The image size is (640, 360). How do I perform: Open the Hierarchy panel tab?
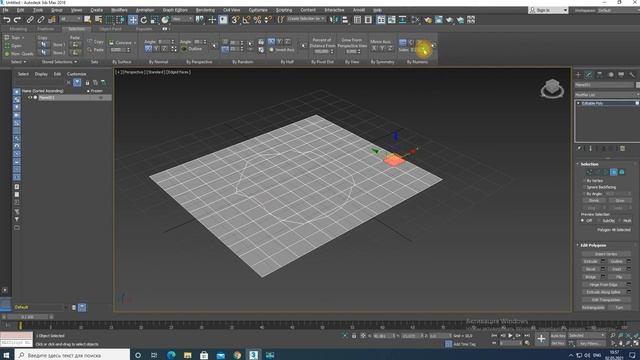click(600, 75)
